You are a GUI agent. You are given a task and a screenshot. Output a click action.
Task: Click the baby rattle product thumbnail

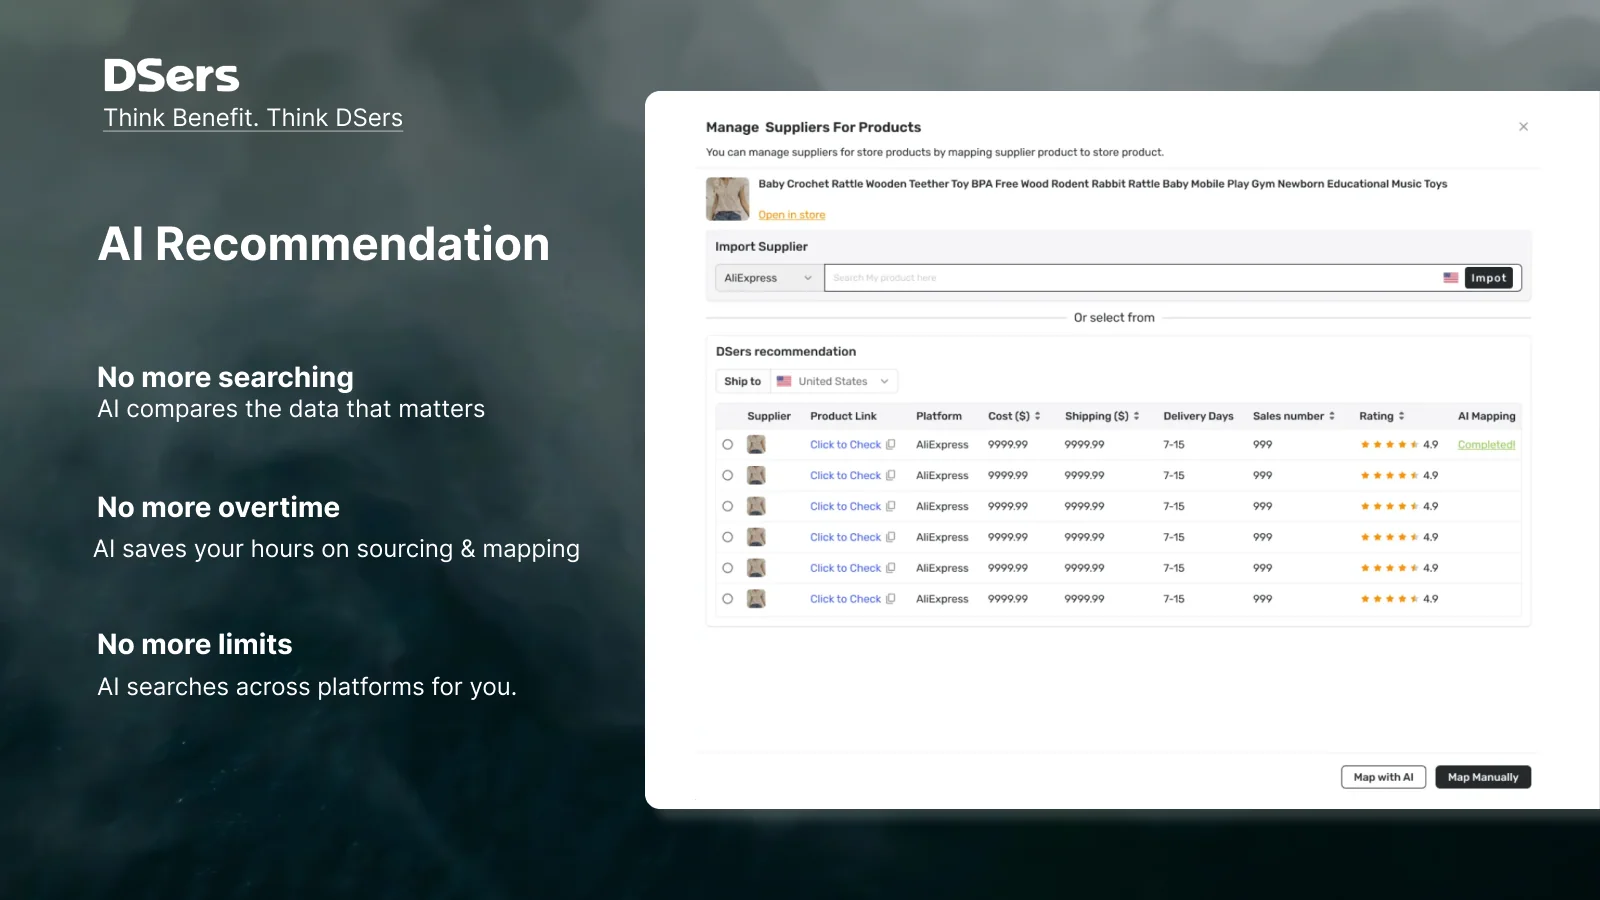pyautogui.click(x=727, y=198)
